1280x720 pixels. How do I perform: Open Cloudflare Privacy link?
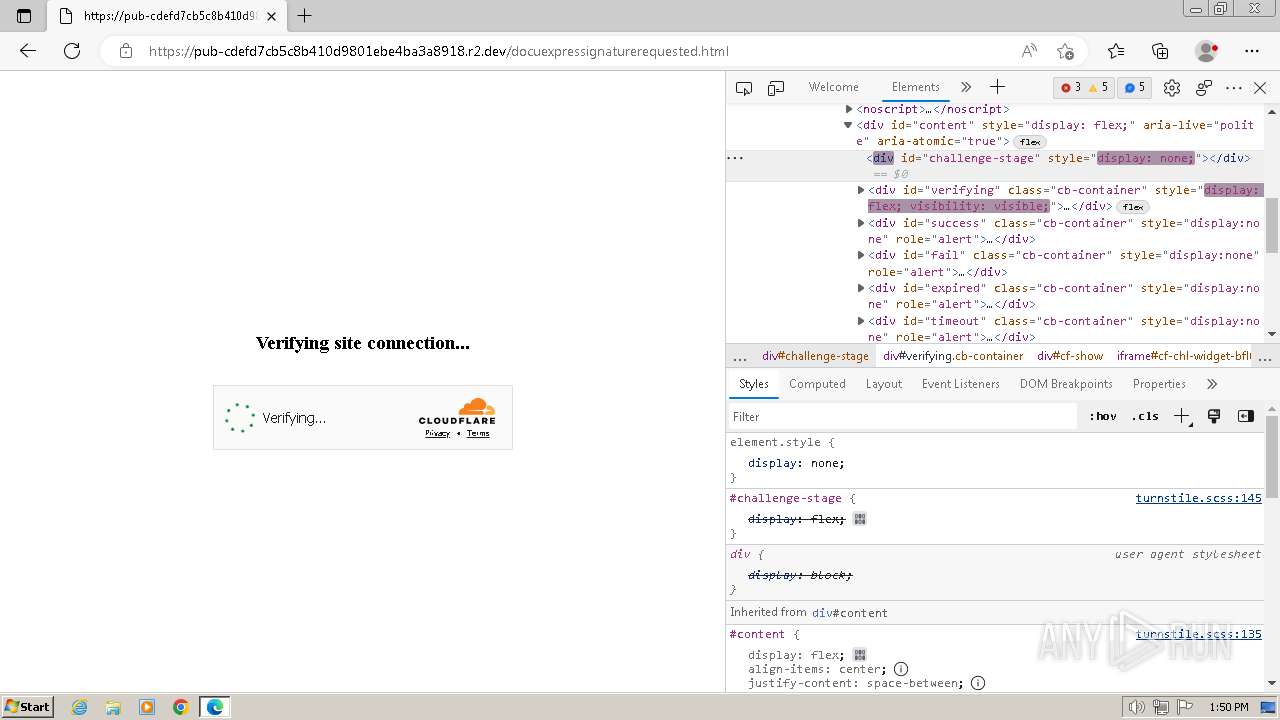437,433
